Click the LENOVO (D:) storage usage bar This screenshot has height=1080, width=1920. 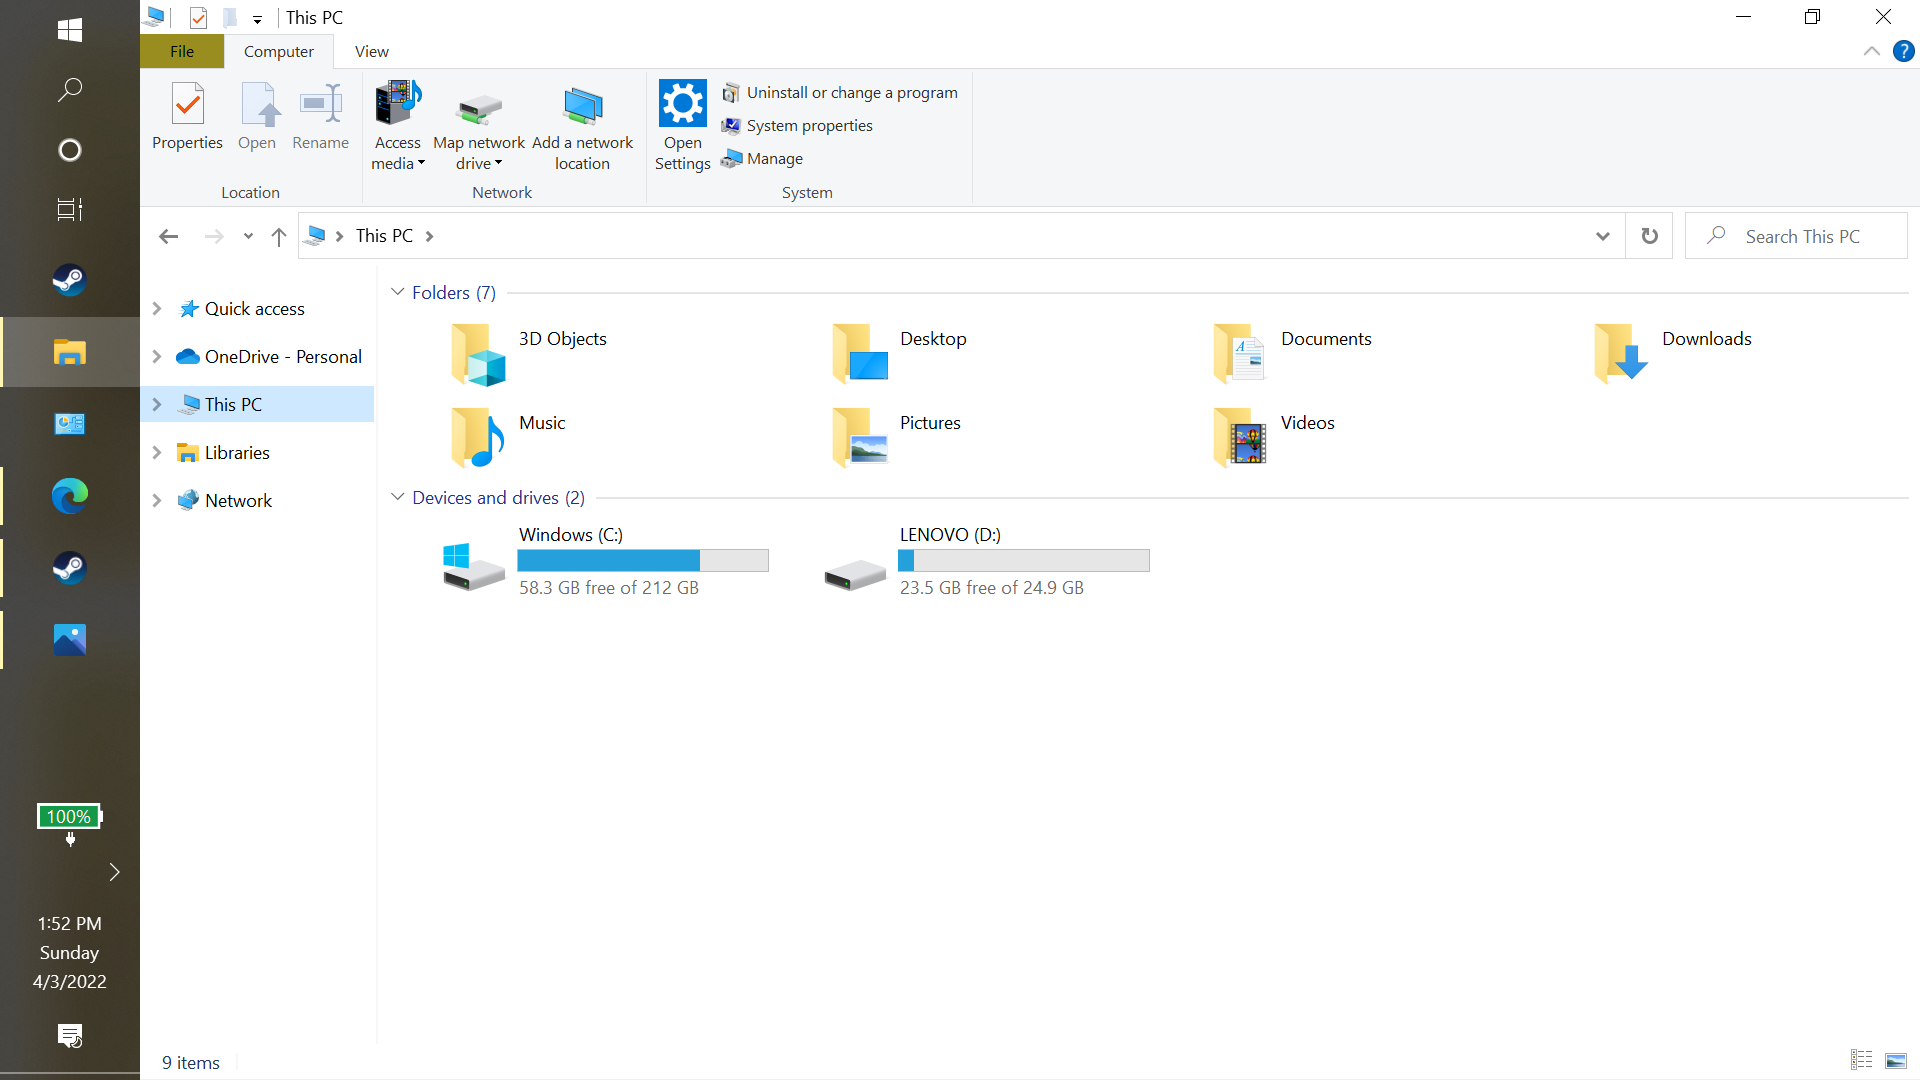pos(1023,561)
